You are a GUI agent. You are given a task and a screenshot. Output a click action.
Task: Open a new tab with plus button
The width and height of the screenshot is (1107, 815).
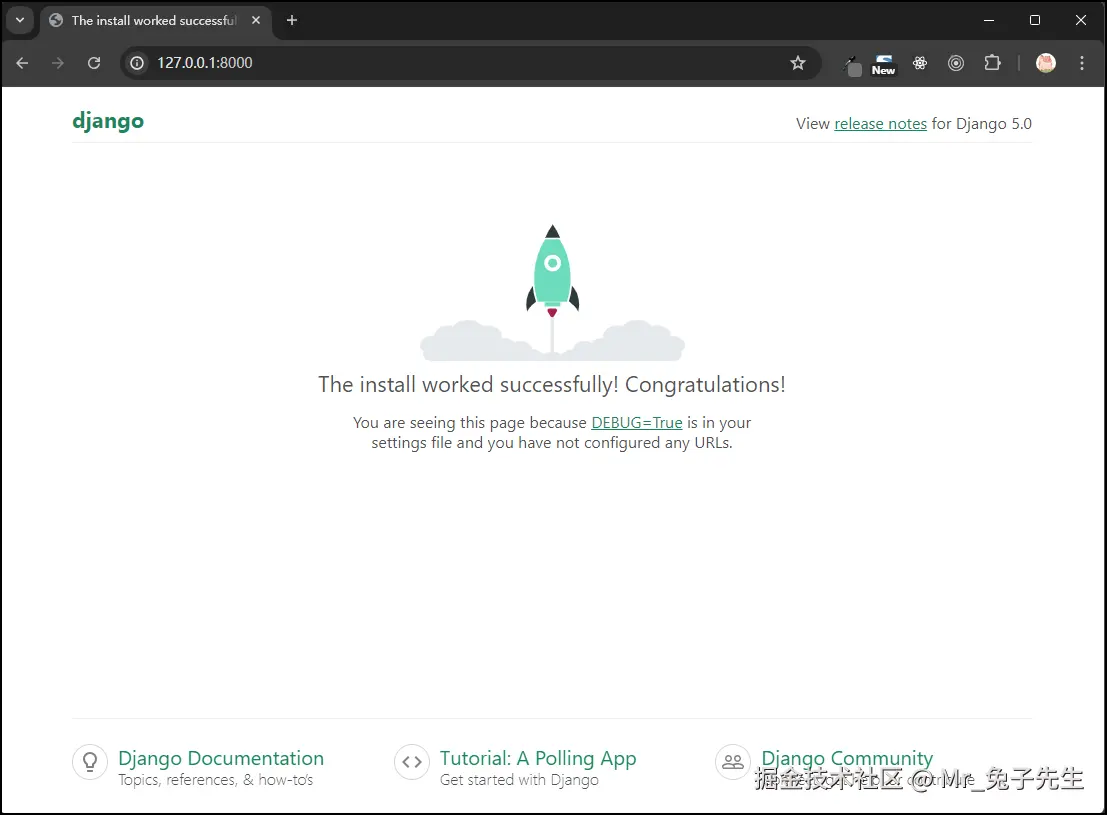coord(292,20)
